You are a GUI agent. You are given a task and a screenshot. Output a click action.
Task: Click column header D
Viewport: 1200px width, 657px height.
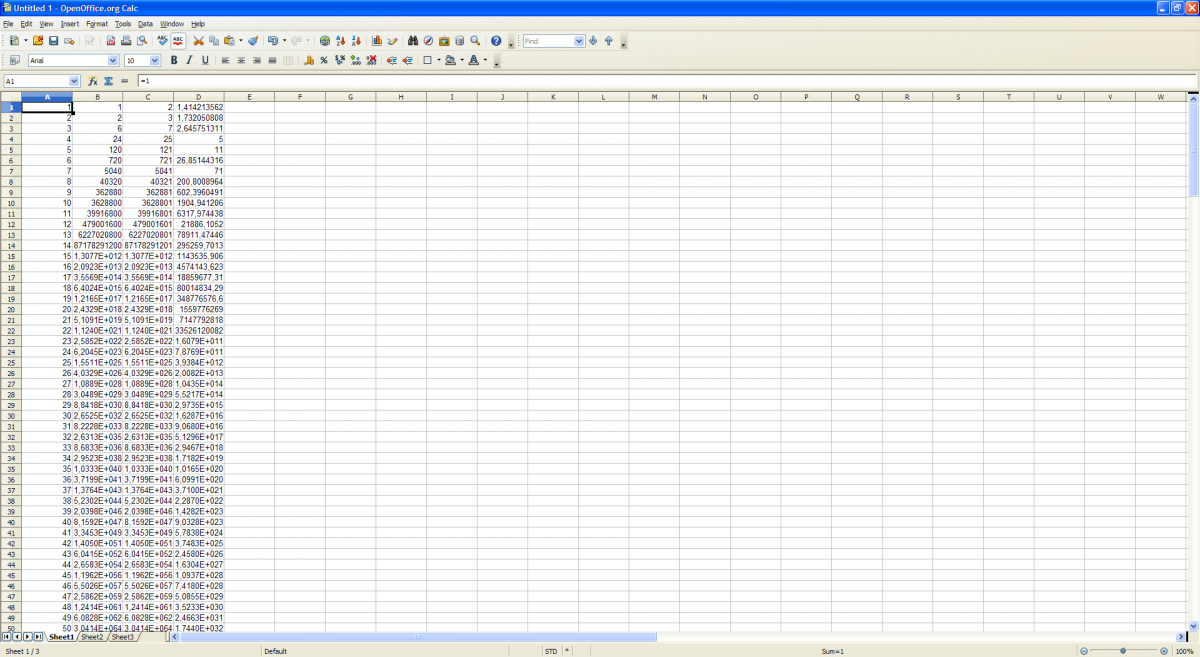click(x=199, y=97)
